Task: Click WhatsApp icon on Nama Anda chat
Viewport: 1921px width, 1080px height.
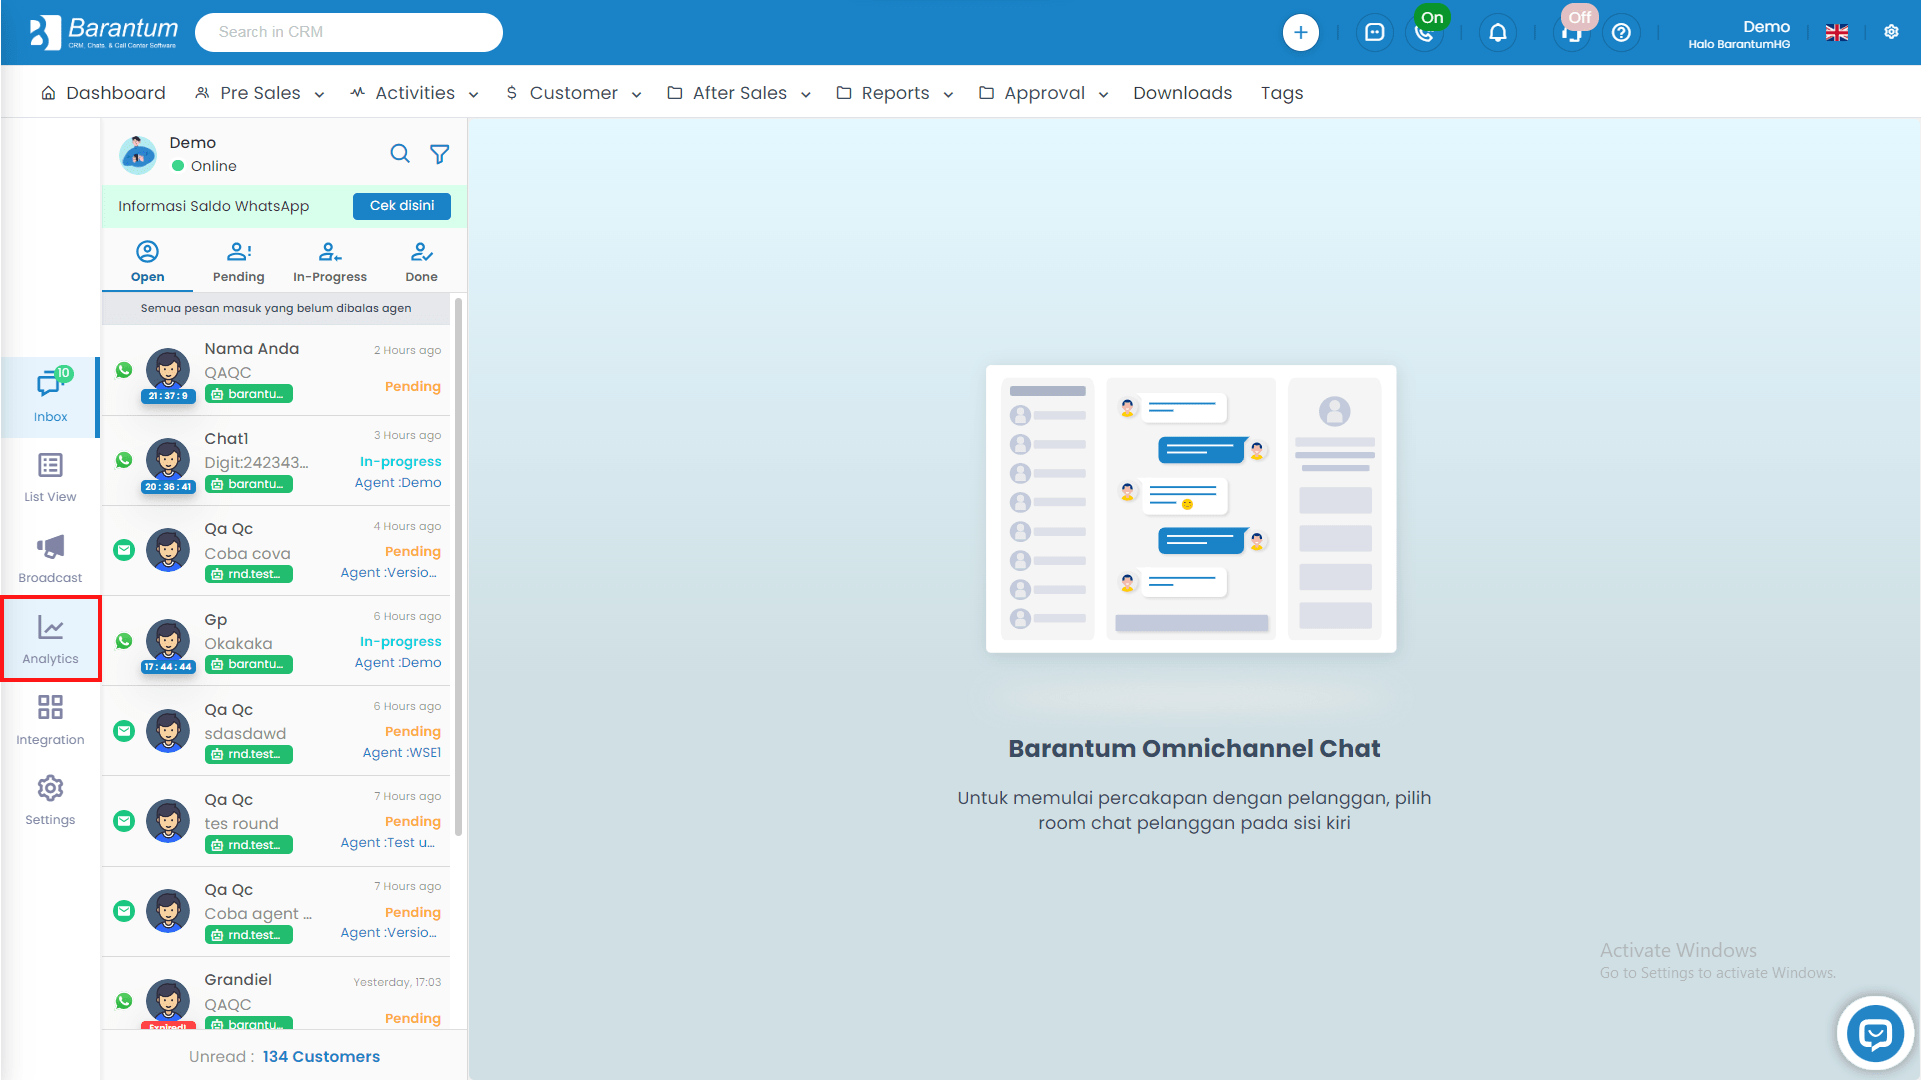Action: [x=124, y=370]
